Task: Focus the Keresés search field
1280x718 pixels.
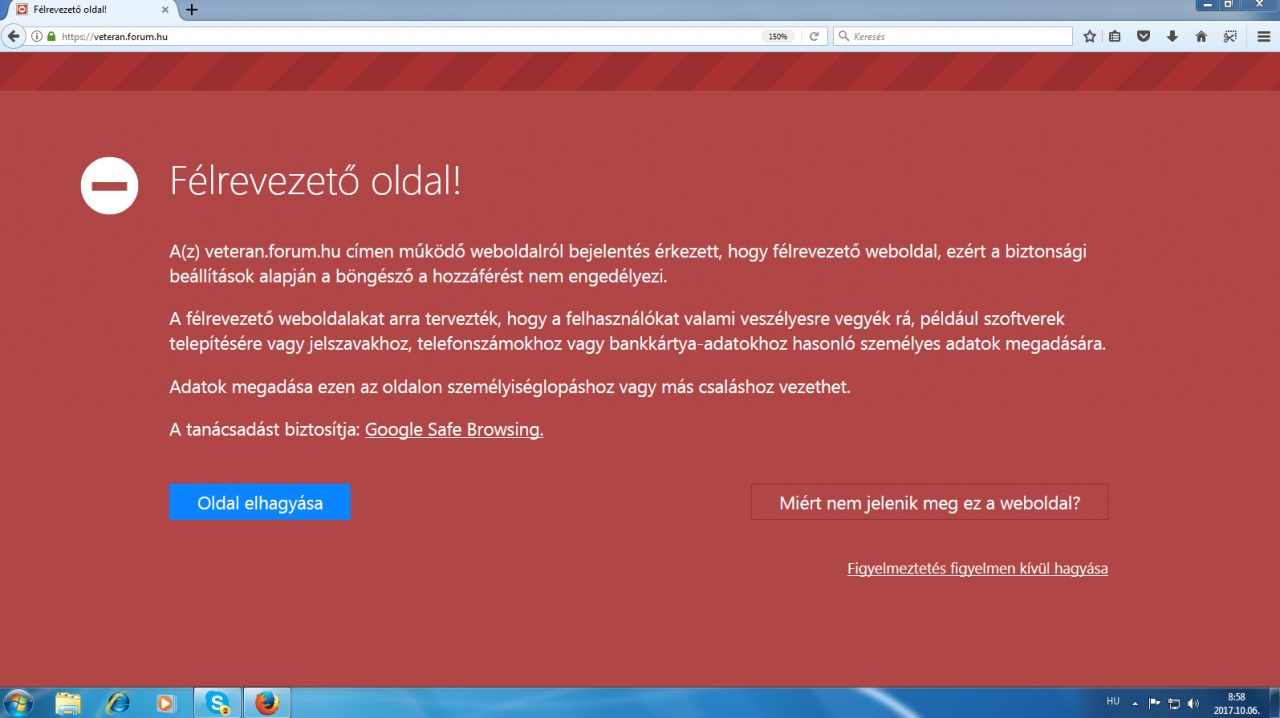Action: click(955, 36)
